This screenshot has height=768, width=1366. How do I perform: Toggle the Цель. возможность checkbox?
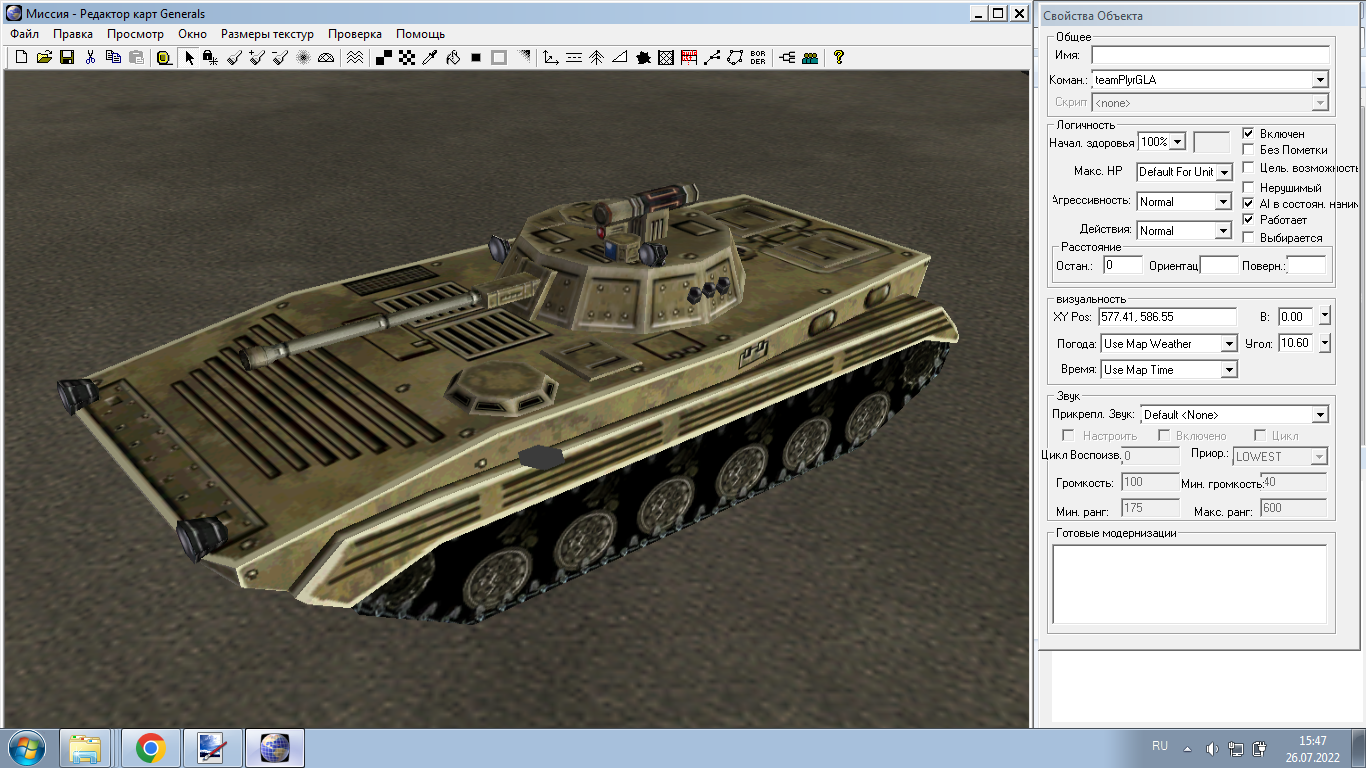click(1248, 168)
